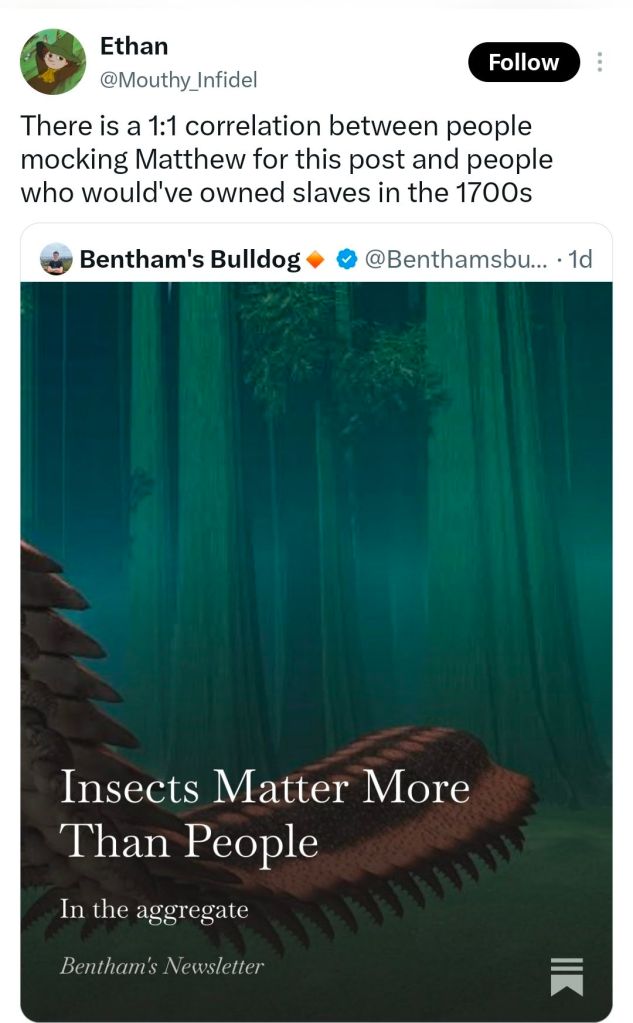Image resolution: width=633 pixels, height=1023 pixels.
Task: Open the Bentham's Newsletter label
Action: coord(162,966)
